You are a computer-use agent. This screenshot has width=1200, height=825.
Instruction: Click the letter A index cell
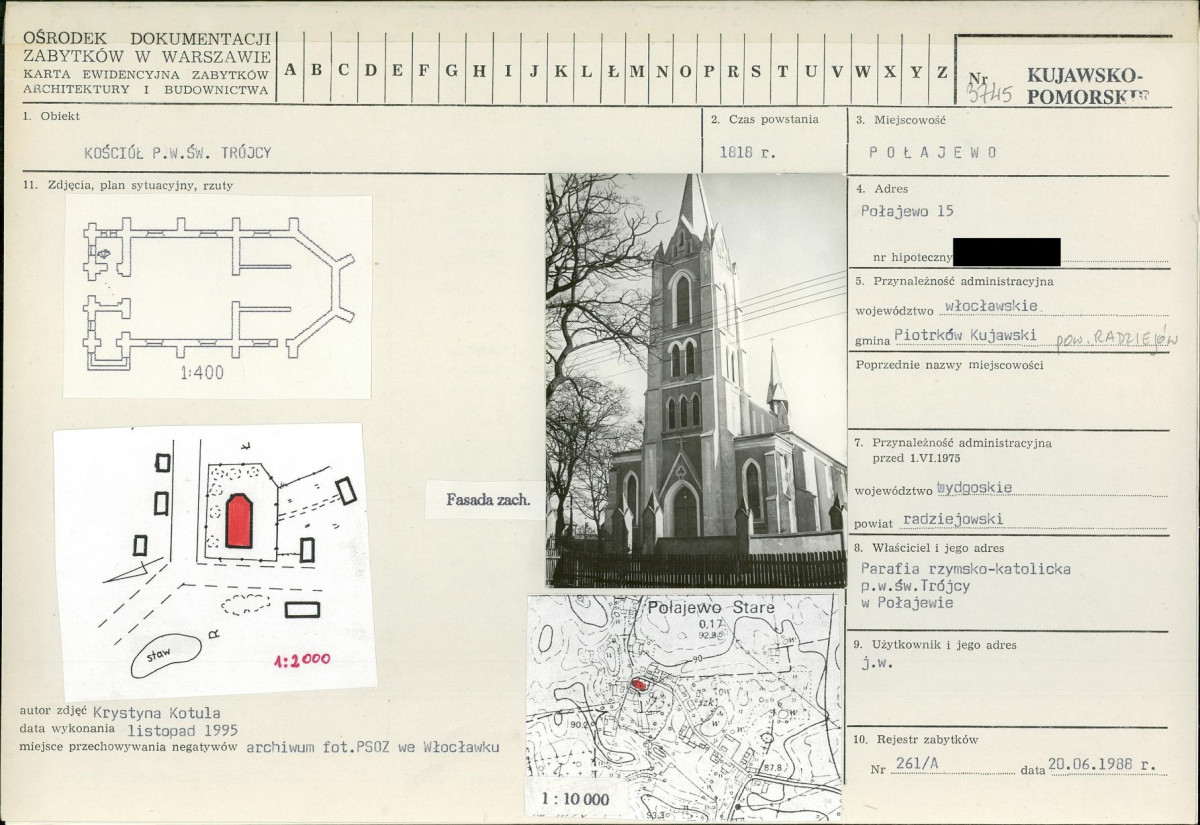pyautogui.click(x=290, y=70)
